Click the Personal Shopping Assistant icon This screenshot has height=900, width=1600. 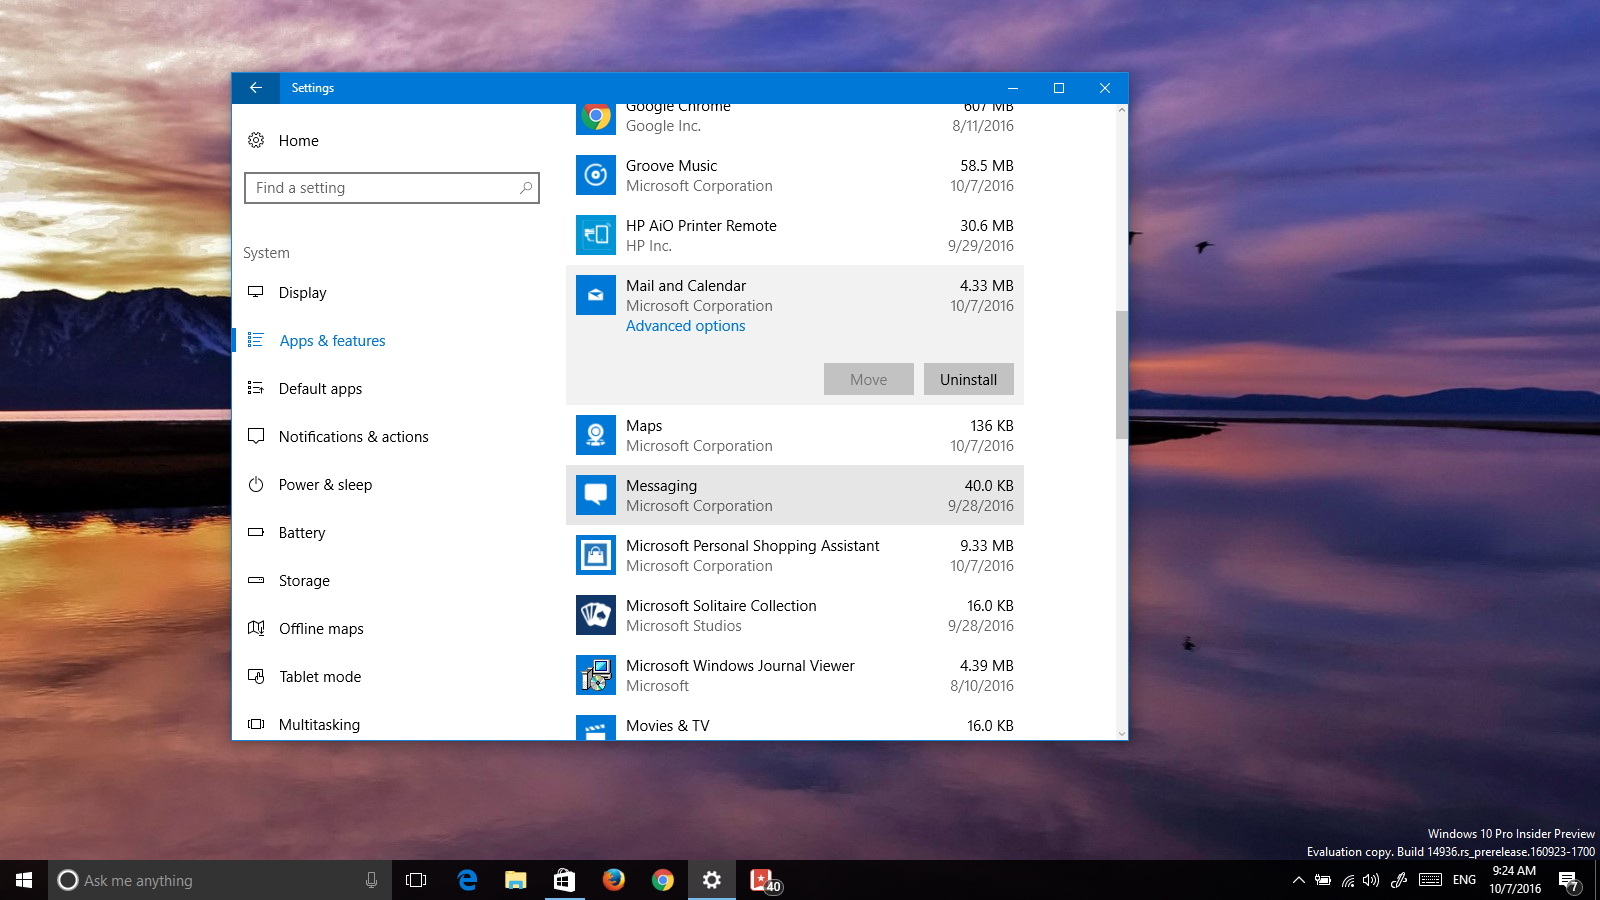point(596,555)
